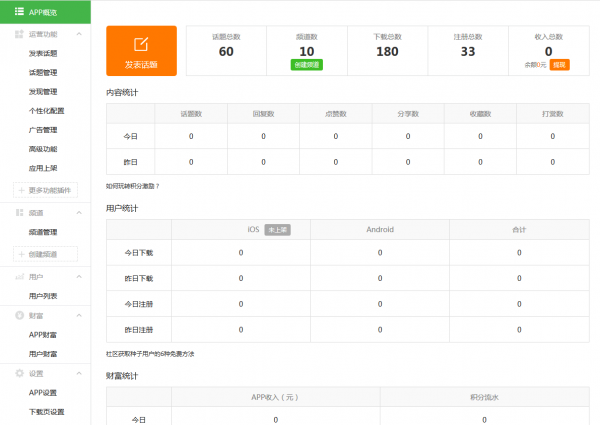Click the 打赏数 column header
The width and height of the screenshot is (600, 425).
(553, 114)
